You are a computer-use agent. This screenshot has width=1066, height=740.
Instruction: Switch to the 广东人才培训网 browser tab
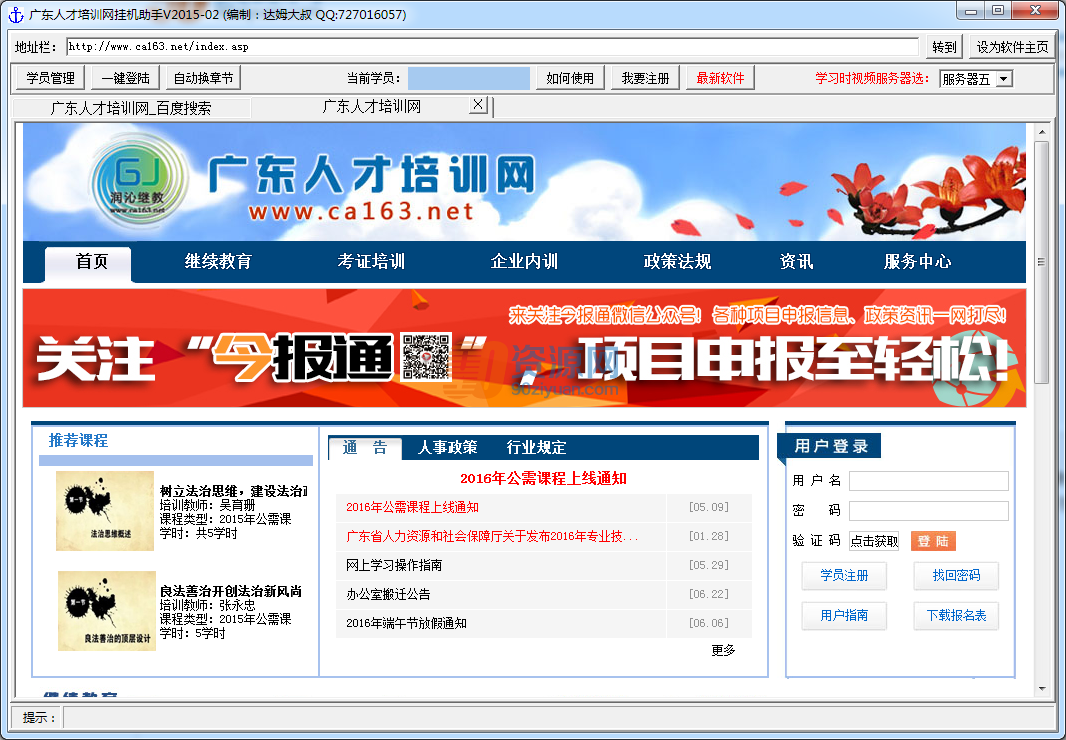pos(372,107)
